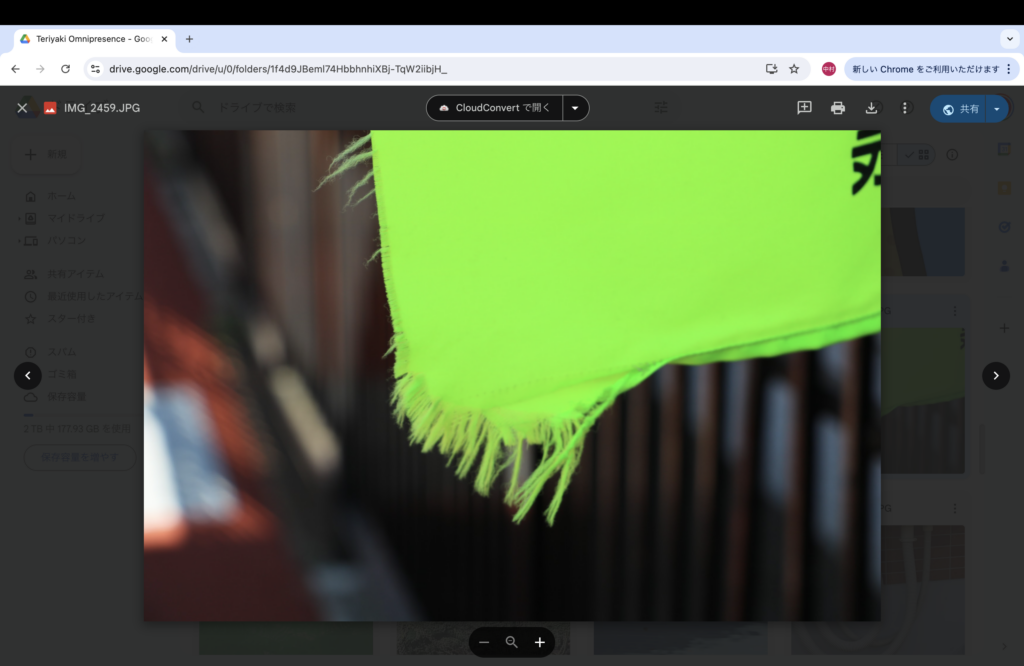Expand the open-with apps dropdown arrow

[x=575, y=108]
